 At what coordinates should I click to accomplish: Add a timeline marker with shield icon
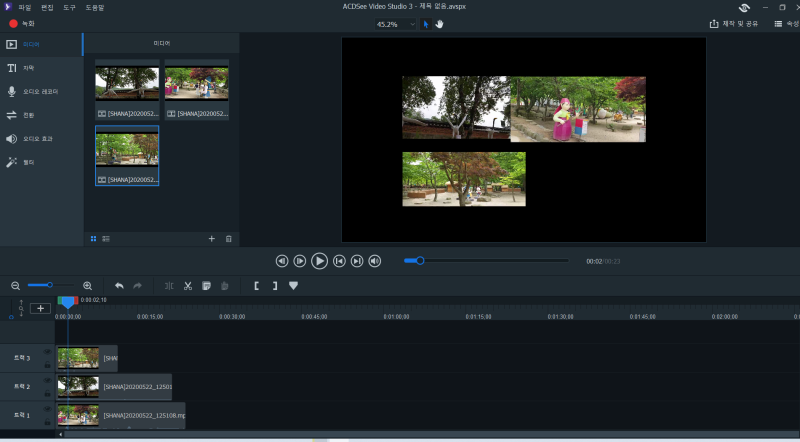click(293, 286)
